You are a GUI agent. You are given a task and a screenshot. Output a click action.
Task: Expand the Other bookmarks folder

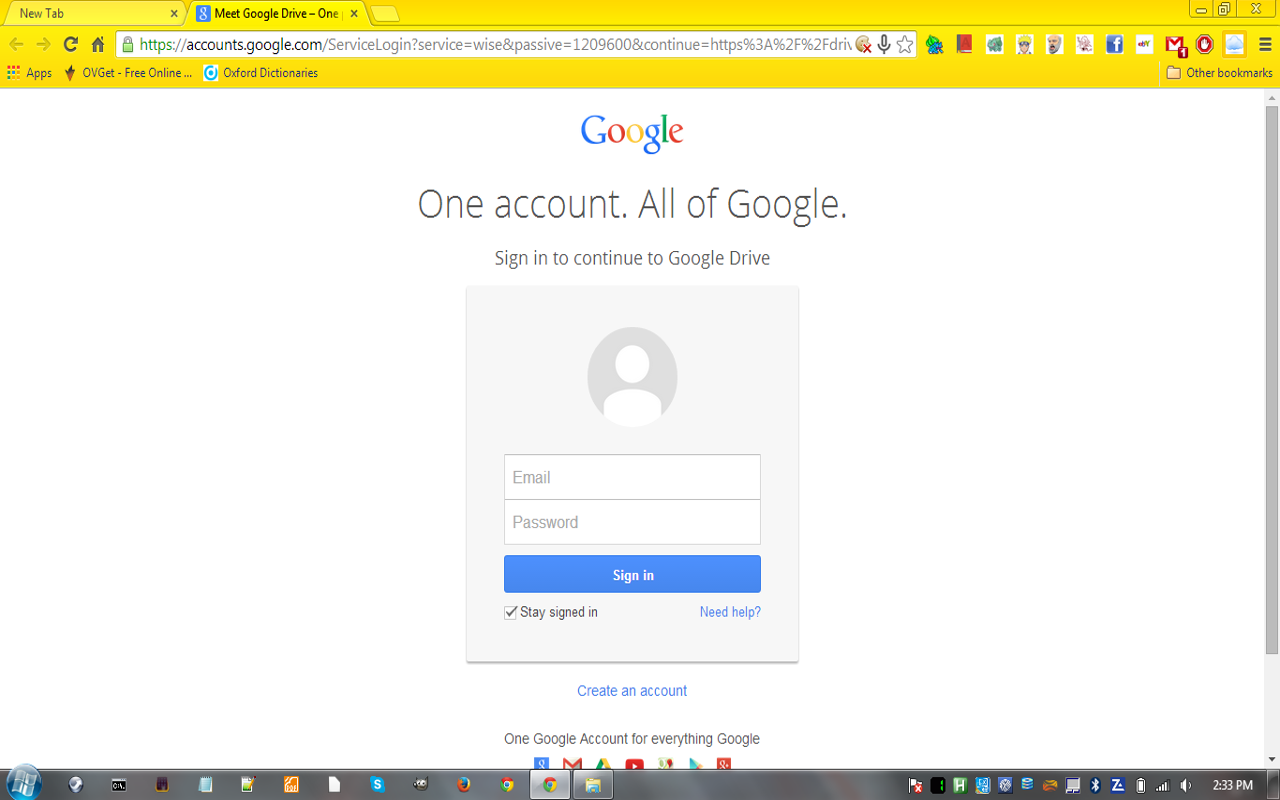1219,73
